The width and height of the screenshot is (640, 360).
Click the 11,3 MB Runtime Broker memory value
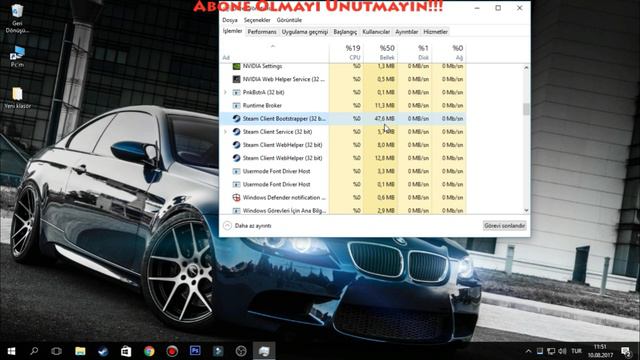tap(384, 105)
